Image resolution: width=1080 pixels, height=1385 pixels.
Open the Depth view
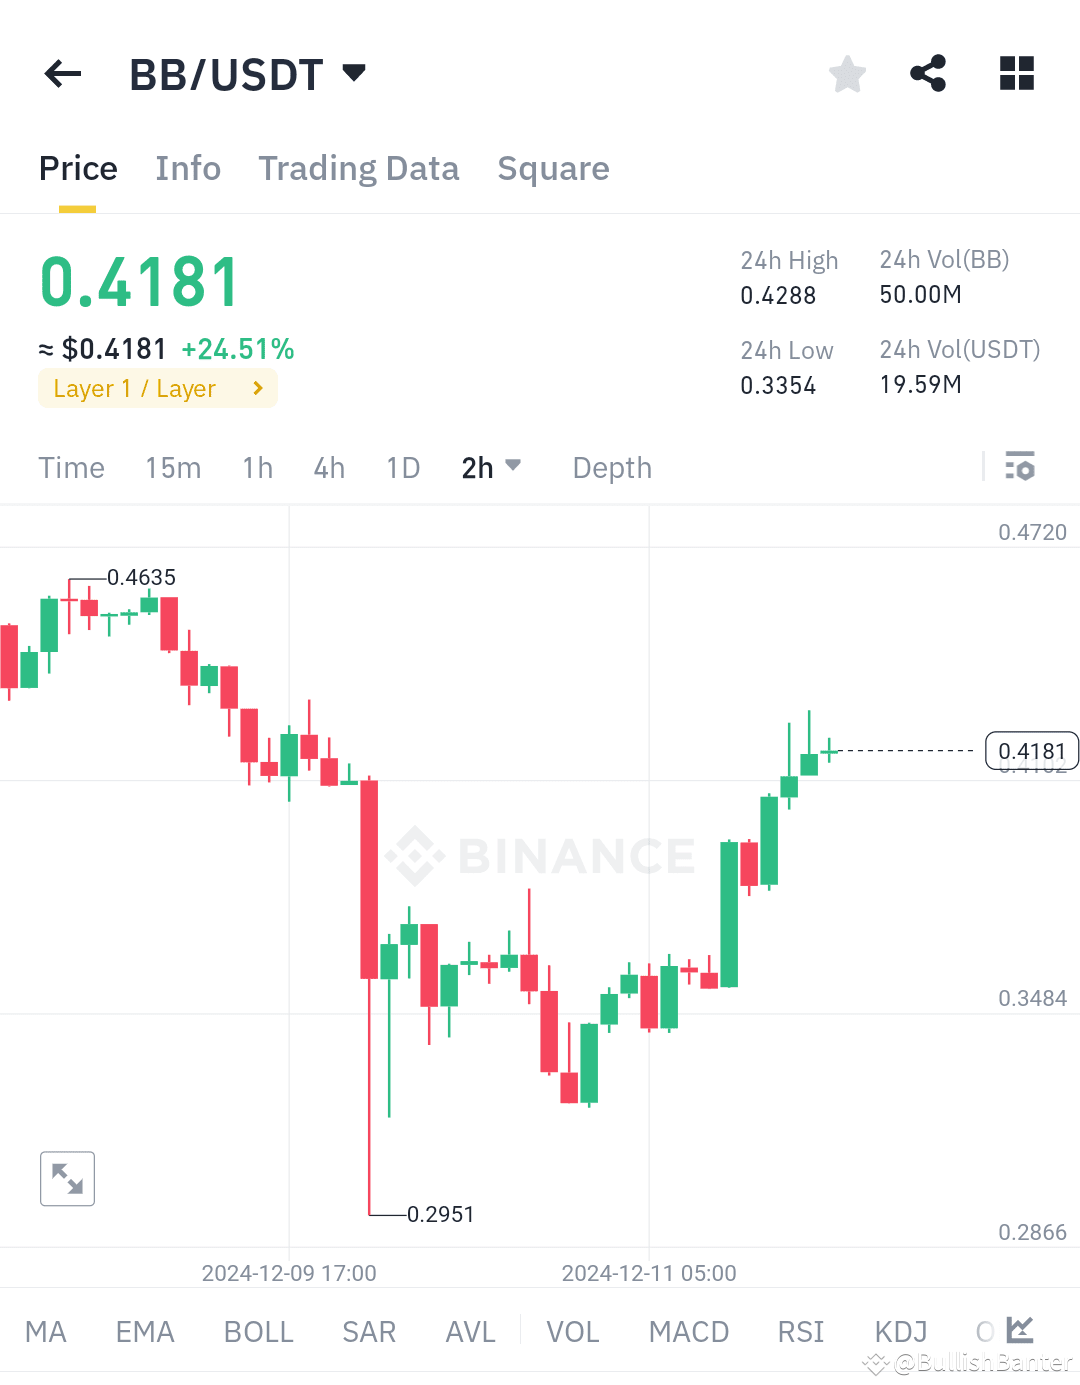click(611, 467)
